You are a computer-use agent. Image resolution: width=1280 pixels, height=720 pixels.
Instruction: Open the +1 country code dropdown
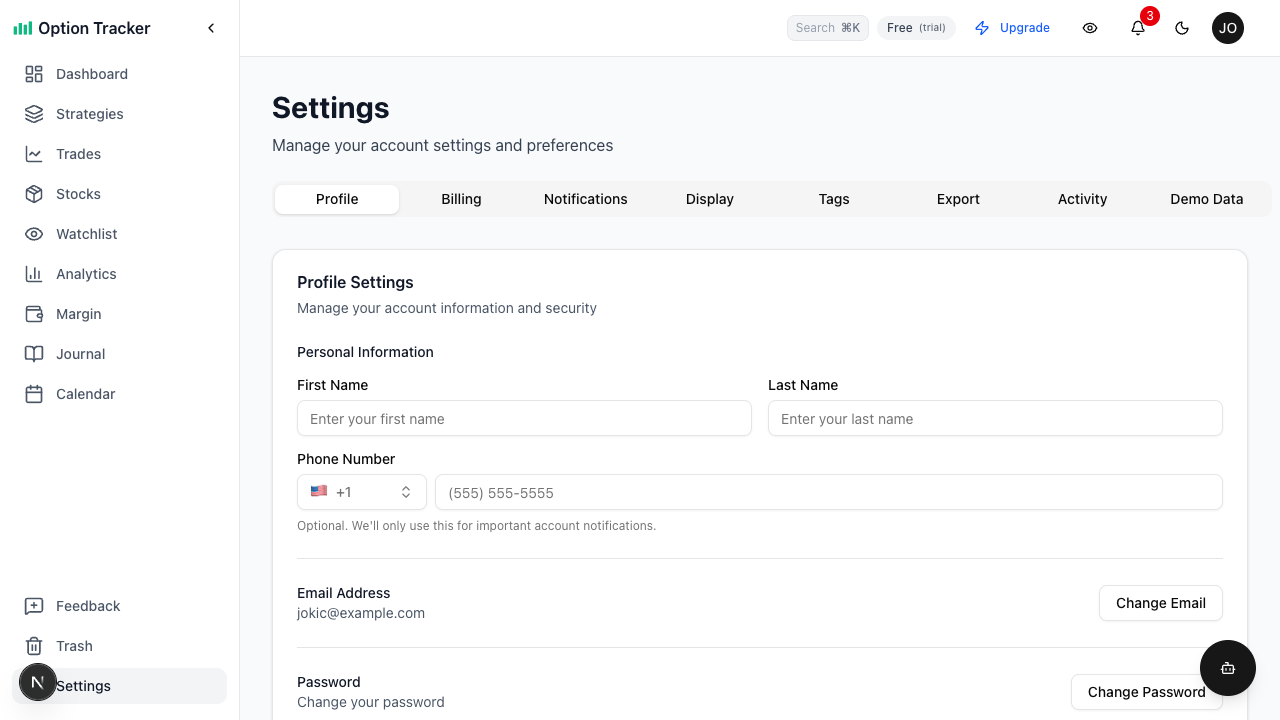click(x=361, y=492)
